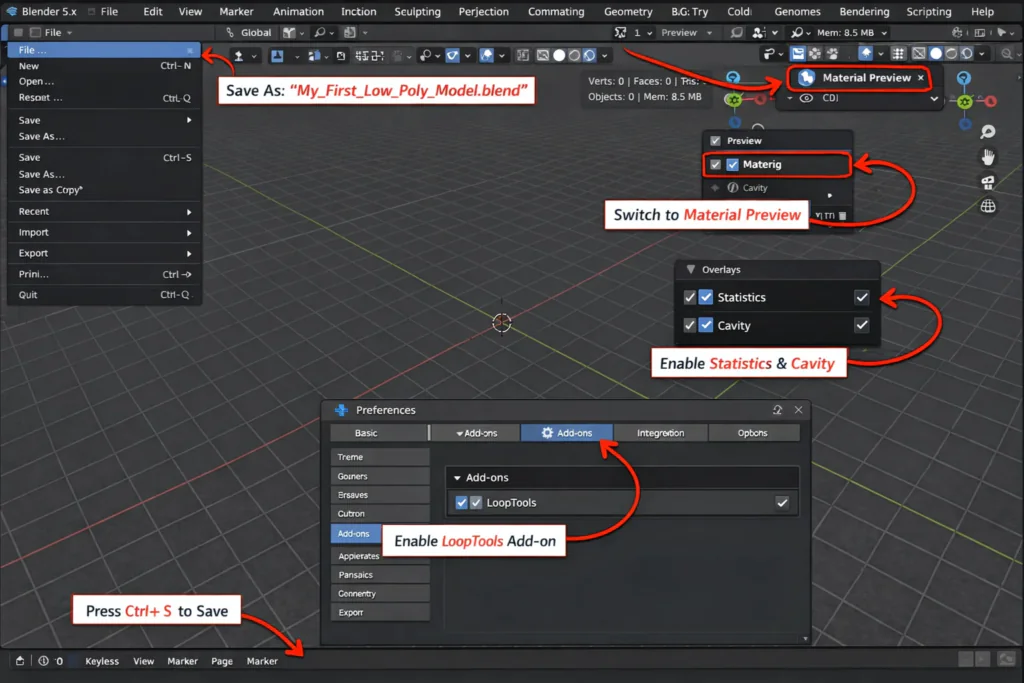
Task: Click the Blender logo in the title bar
Action: 11,11
